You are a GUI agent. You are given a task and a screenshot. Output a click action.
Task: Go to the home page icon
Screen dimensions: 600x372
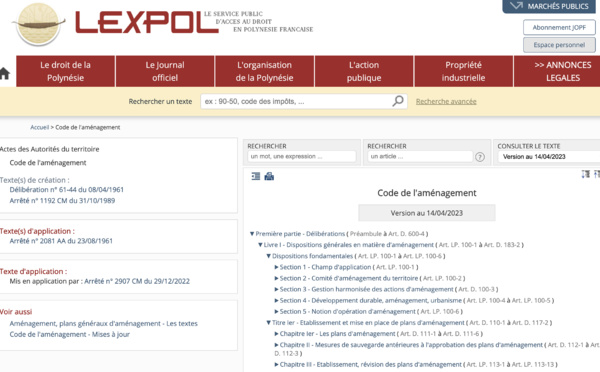[x=4, y=73]
